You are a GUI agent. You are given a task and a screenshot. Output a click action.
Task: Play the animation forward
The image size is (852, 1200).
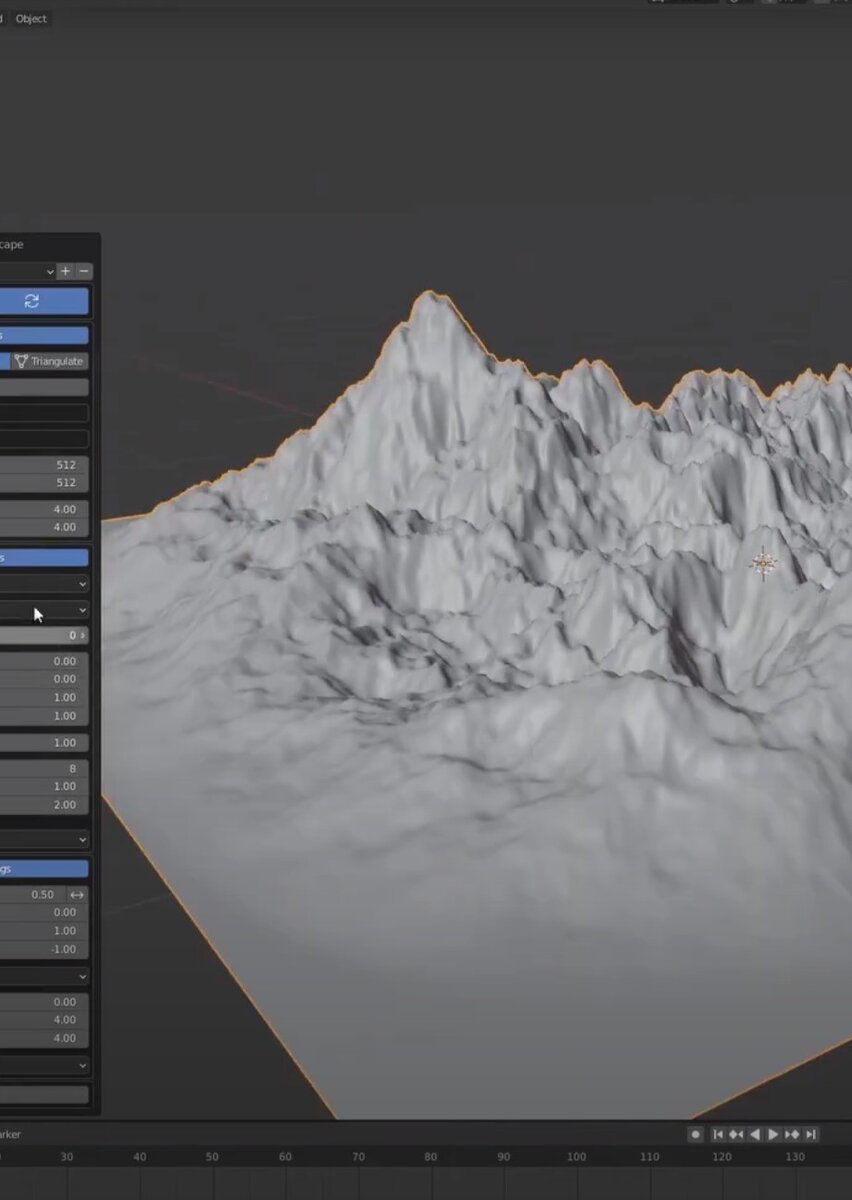point(773,1134)
